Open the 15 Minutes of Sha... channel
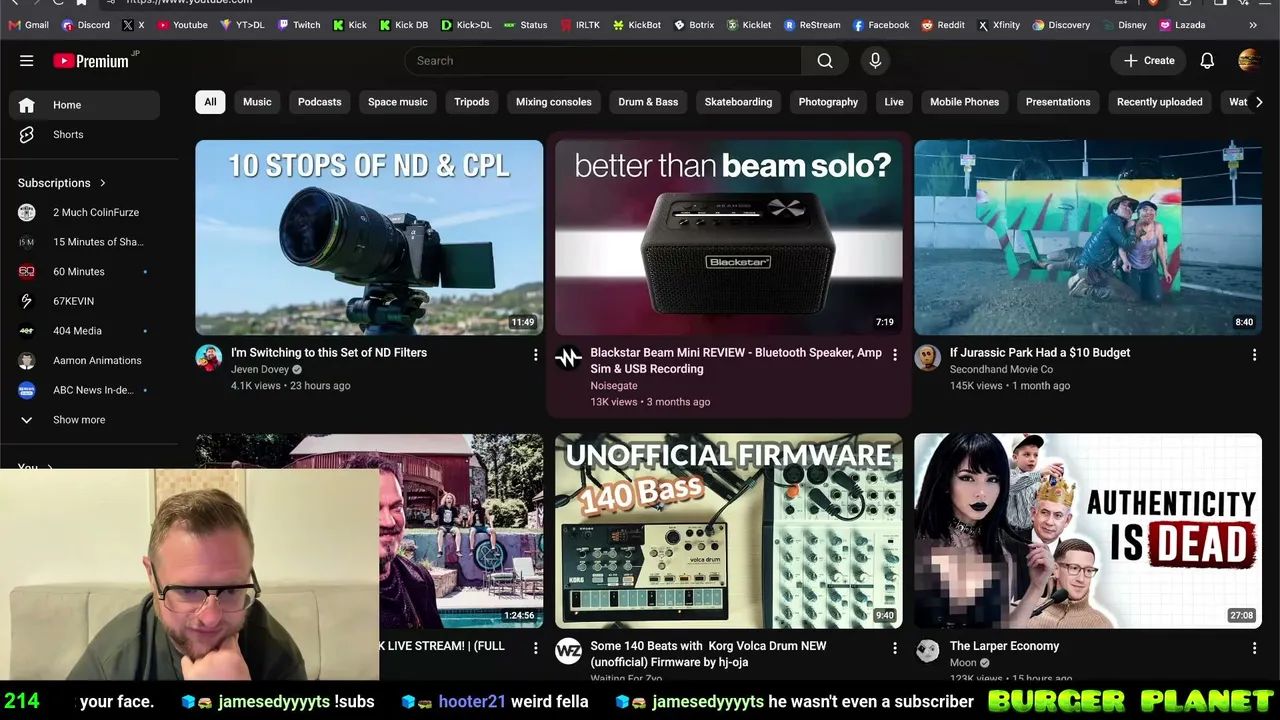 85,242
